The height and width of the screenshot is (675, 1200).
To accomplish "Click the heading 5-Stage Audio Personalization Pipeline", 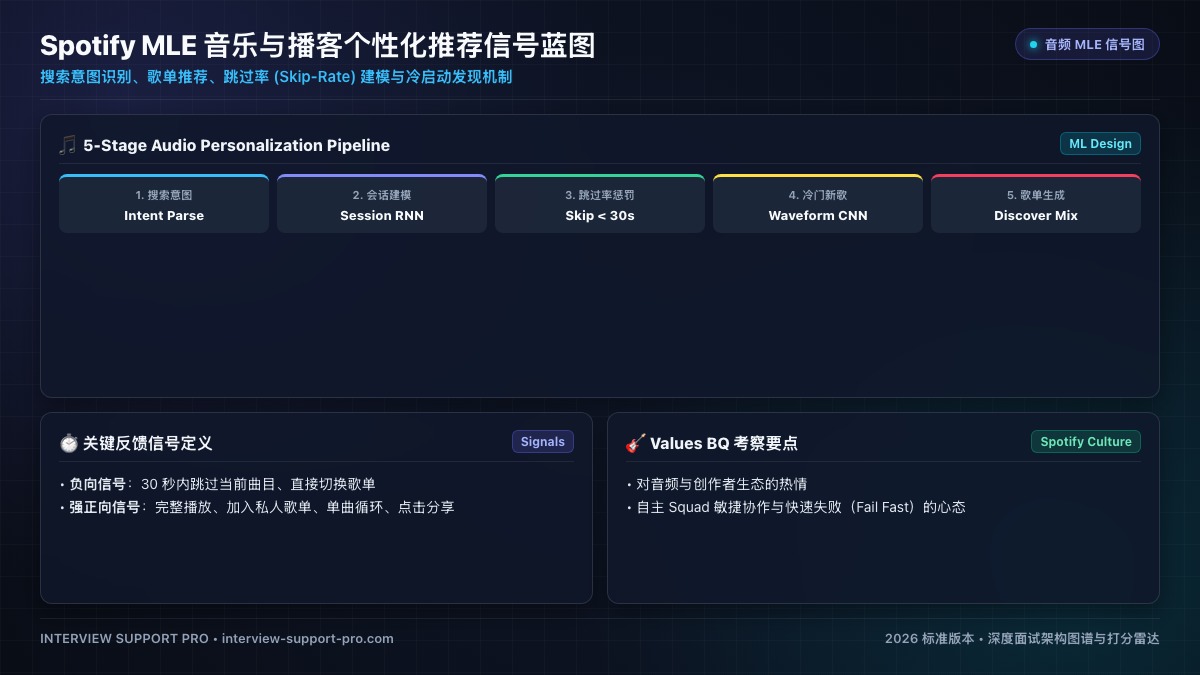I will coord(237,145).
